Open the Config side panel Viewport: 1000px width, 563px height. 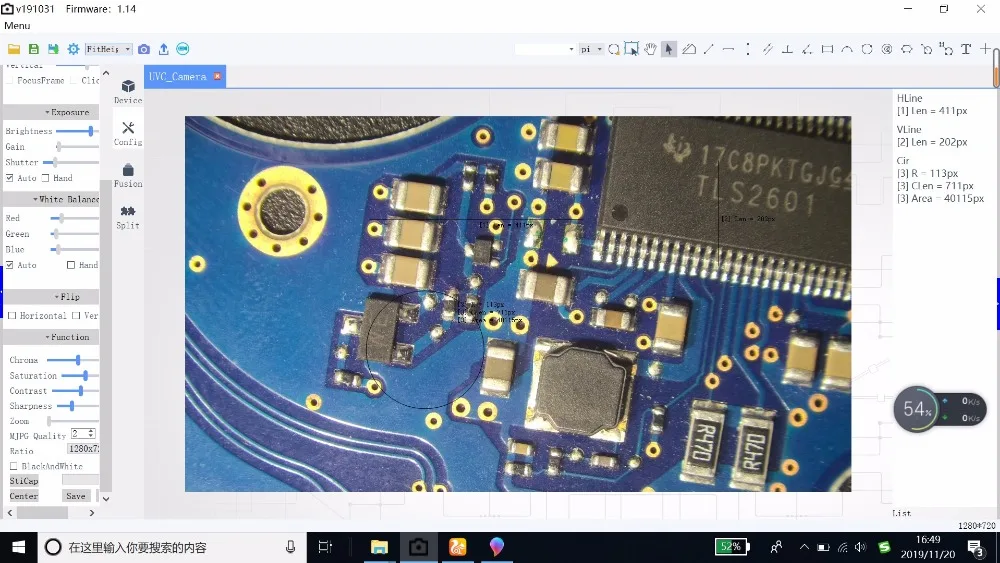pos(128,134)
